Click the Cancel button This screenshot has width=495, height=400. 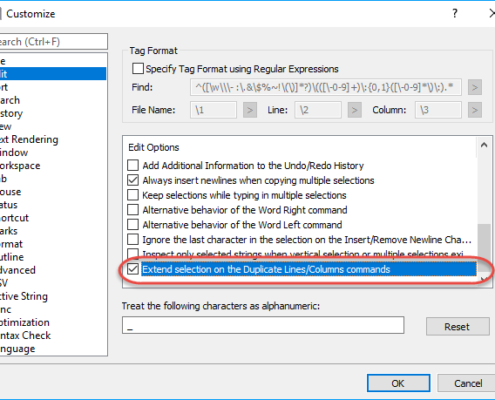468,383
